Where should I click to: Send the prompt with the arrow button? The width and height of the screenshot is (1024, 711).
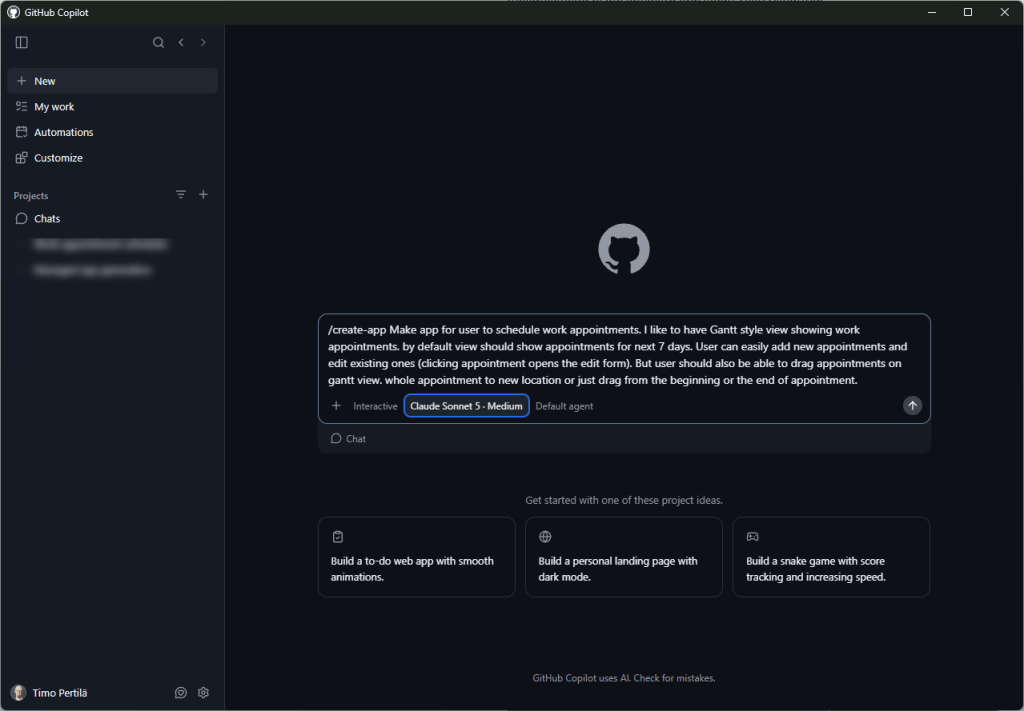[912, 405]
